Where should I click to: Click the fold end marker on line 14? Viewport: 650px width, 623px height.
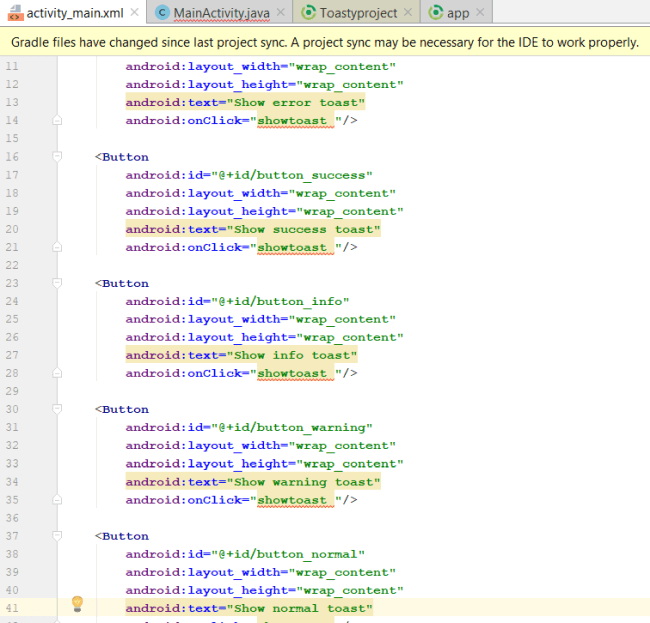pos(58,121)
